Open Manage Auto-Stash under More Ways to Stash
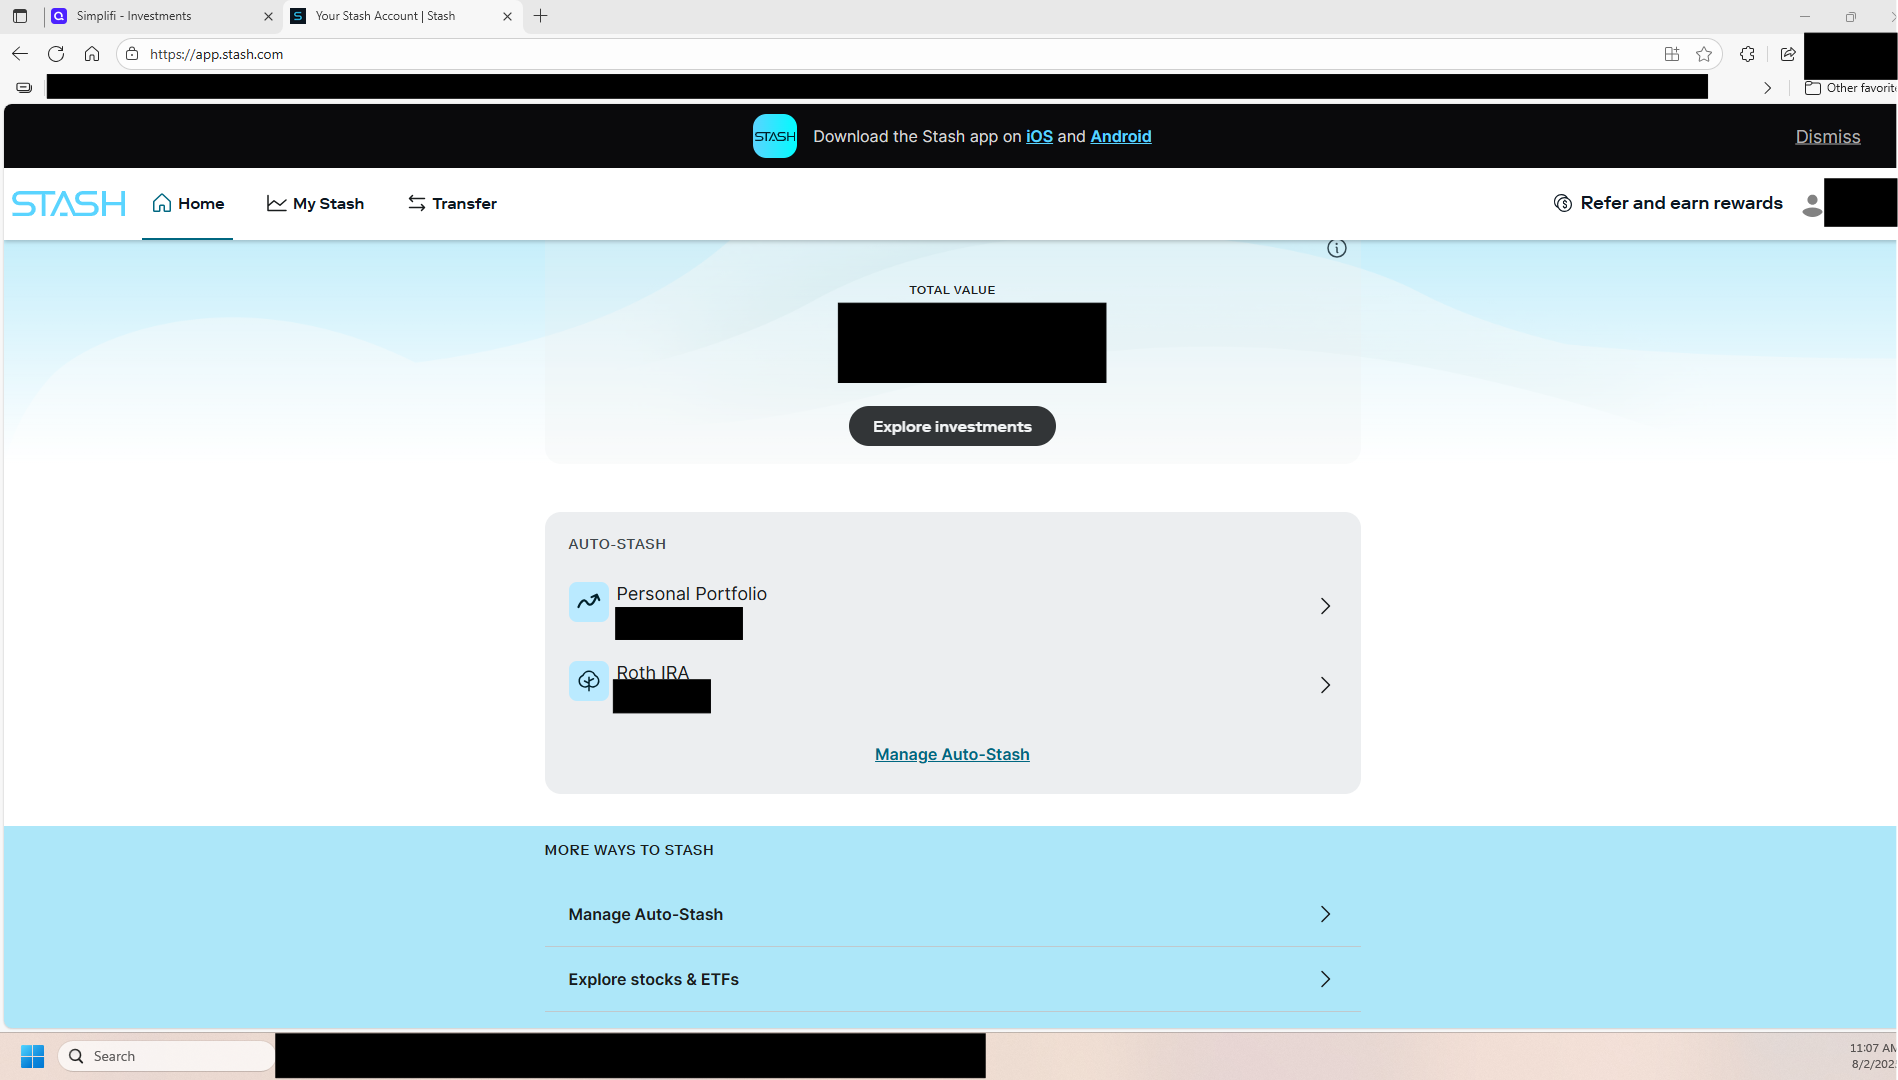Image resolution: width=1898 pixels, height=1080 pixels. click(x=952, y=914)
